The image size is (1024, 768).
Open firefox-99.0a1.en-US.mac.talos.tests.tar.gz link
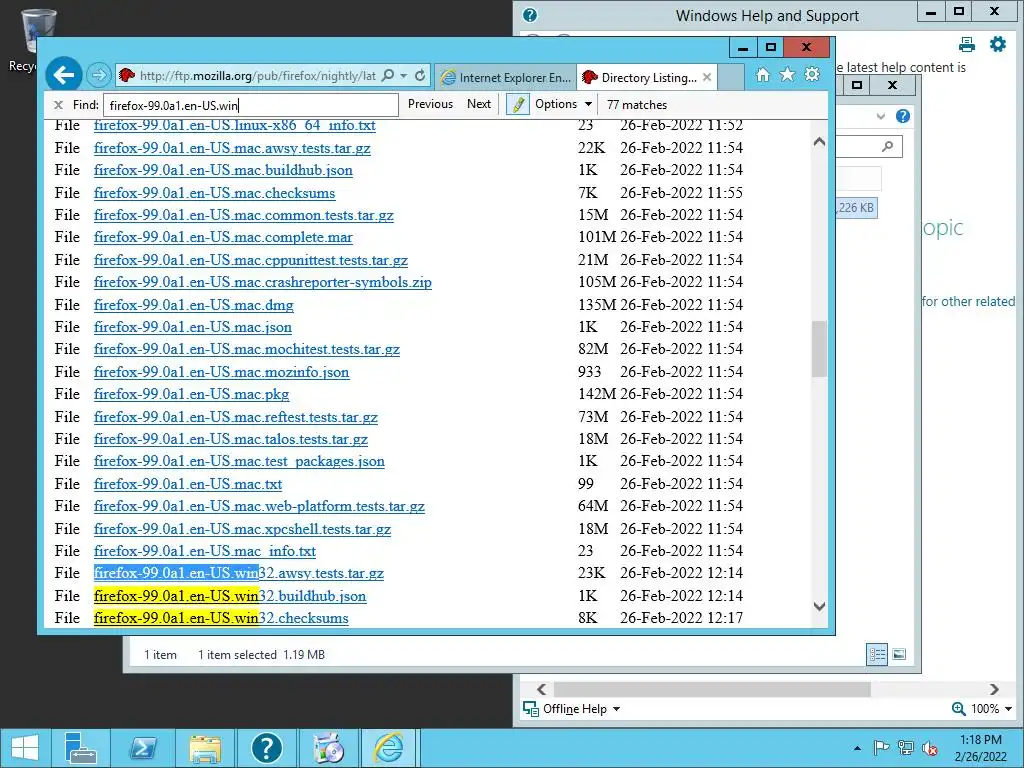(x=231, y=439)
